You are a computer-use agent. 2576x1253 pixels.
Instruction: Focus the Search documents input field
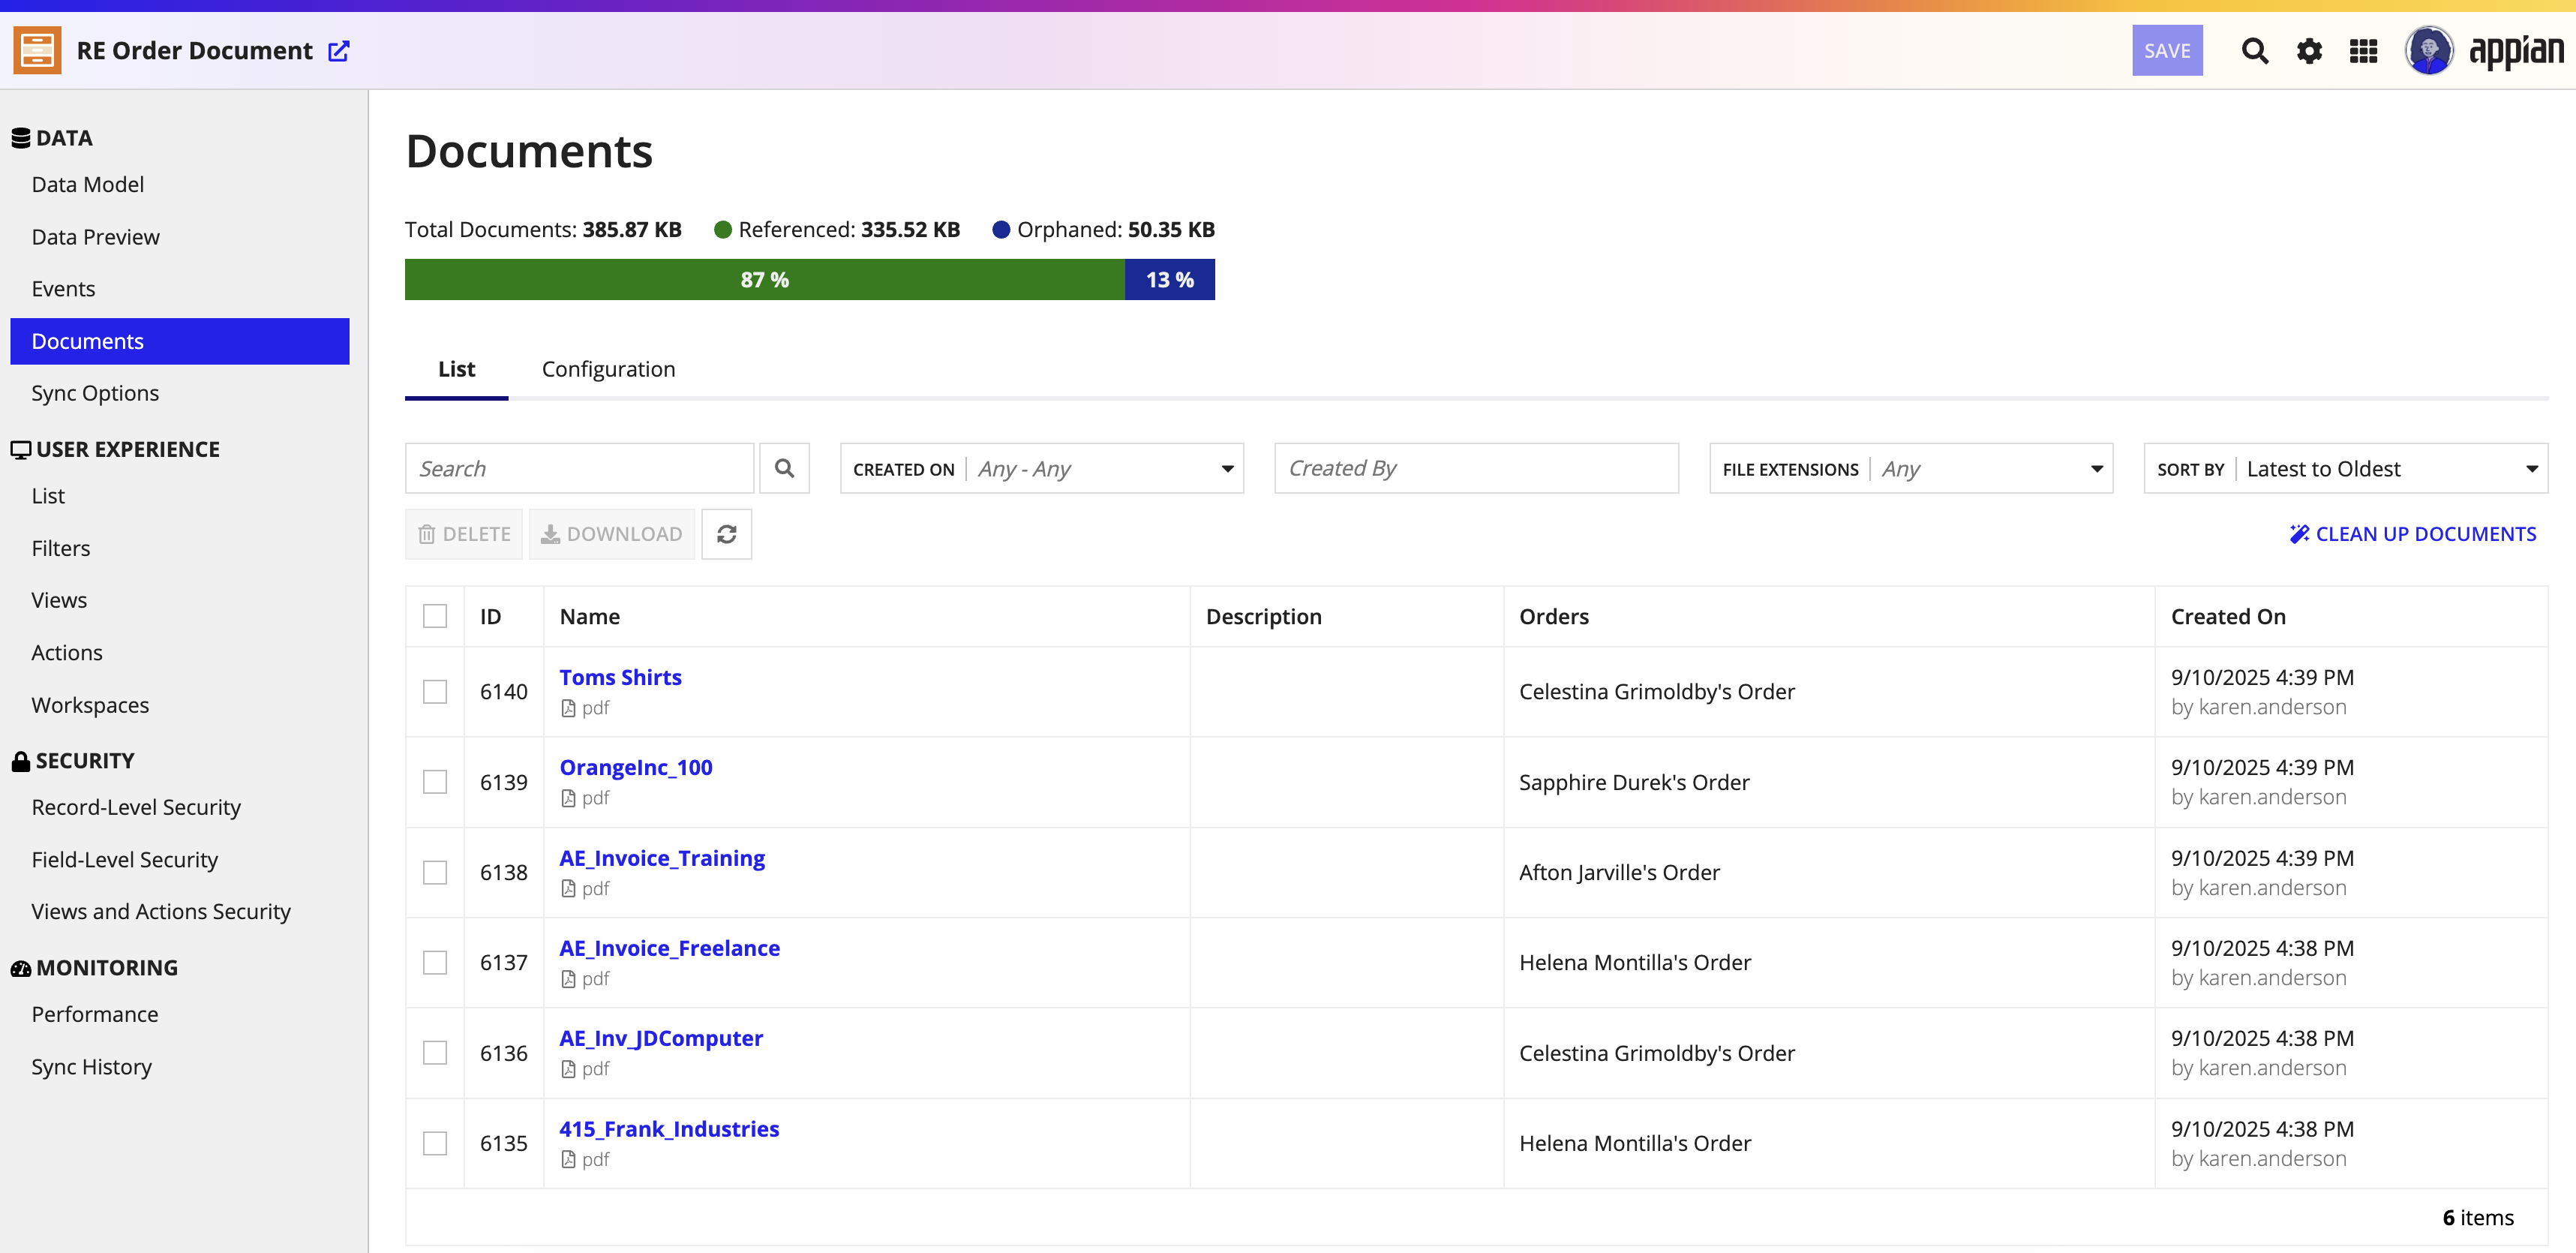[579, 468]
